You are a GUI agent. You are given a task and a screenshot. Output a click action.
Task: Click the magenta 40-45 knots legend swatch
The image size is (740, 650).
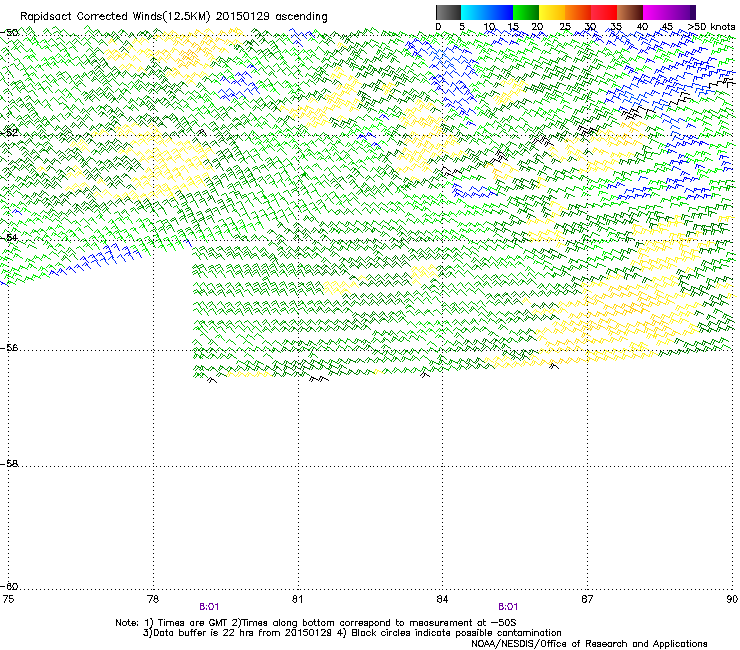(656, 12)
